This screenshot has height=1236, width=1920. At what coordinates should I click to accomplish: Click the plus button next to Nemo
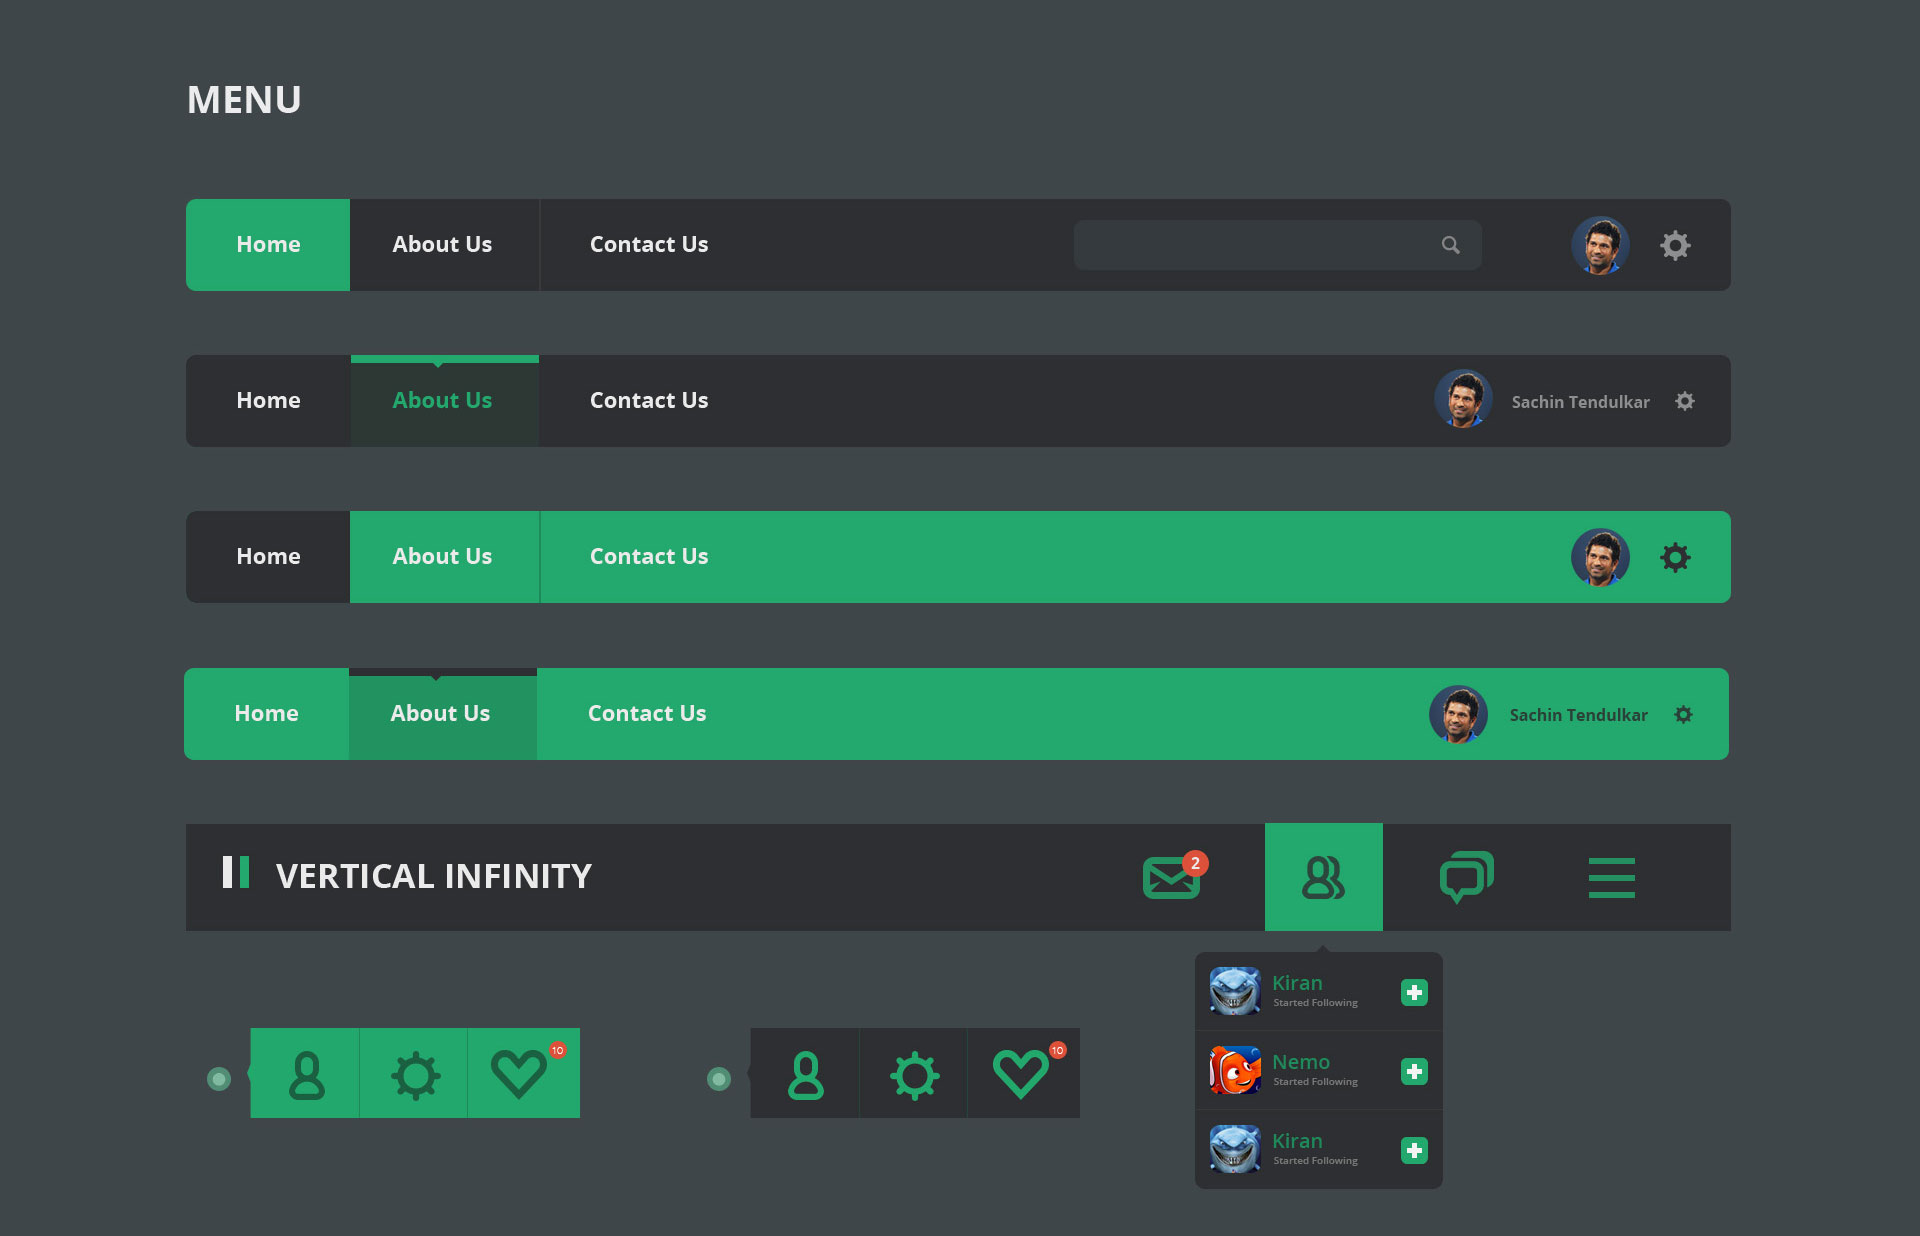pyautogui.click(x=1414, y=1071)
